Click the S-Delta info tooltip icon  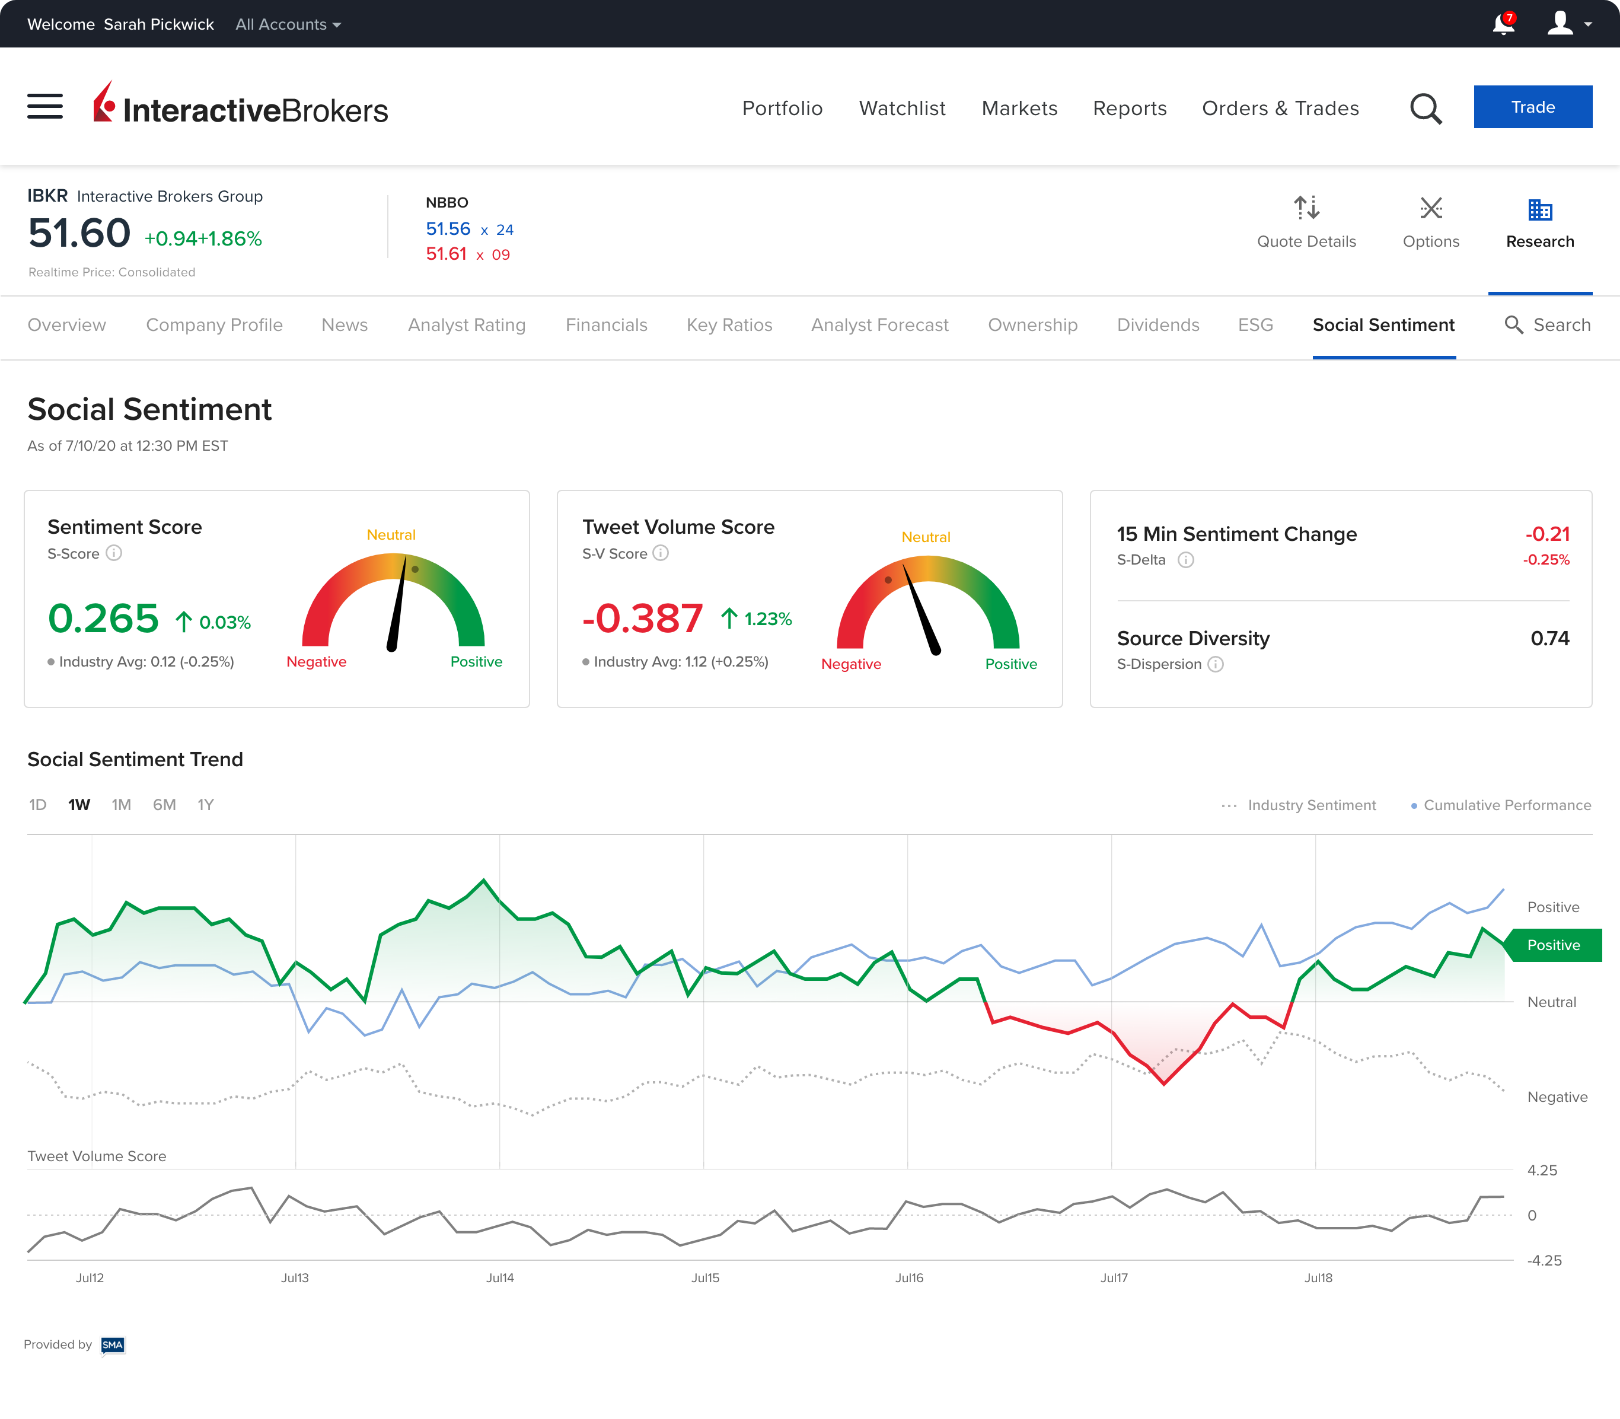click(x=1186, y=560)
